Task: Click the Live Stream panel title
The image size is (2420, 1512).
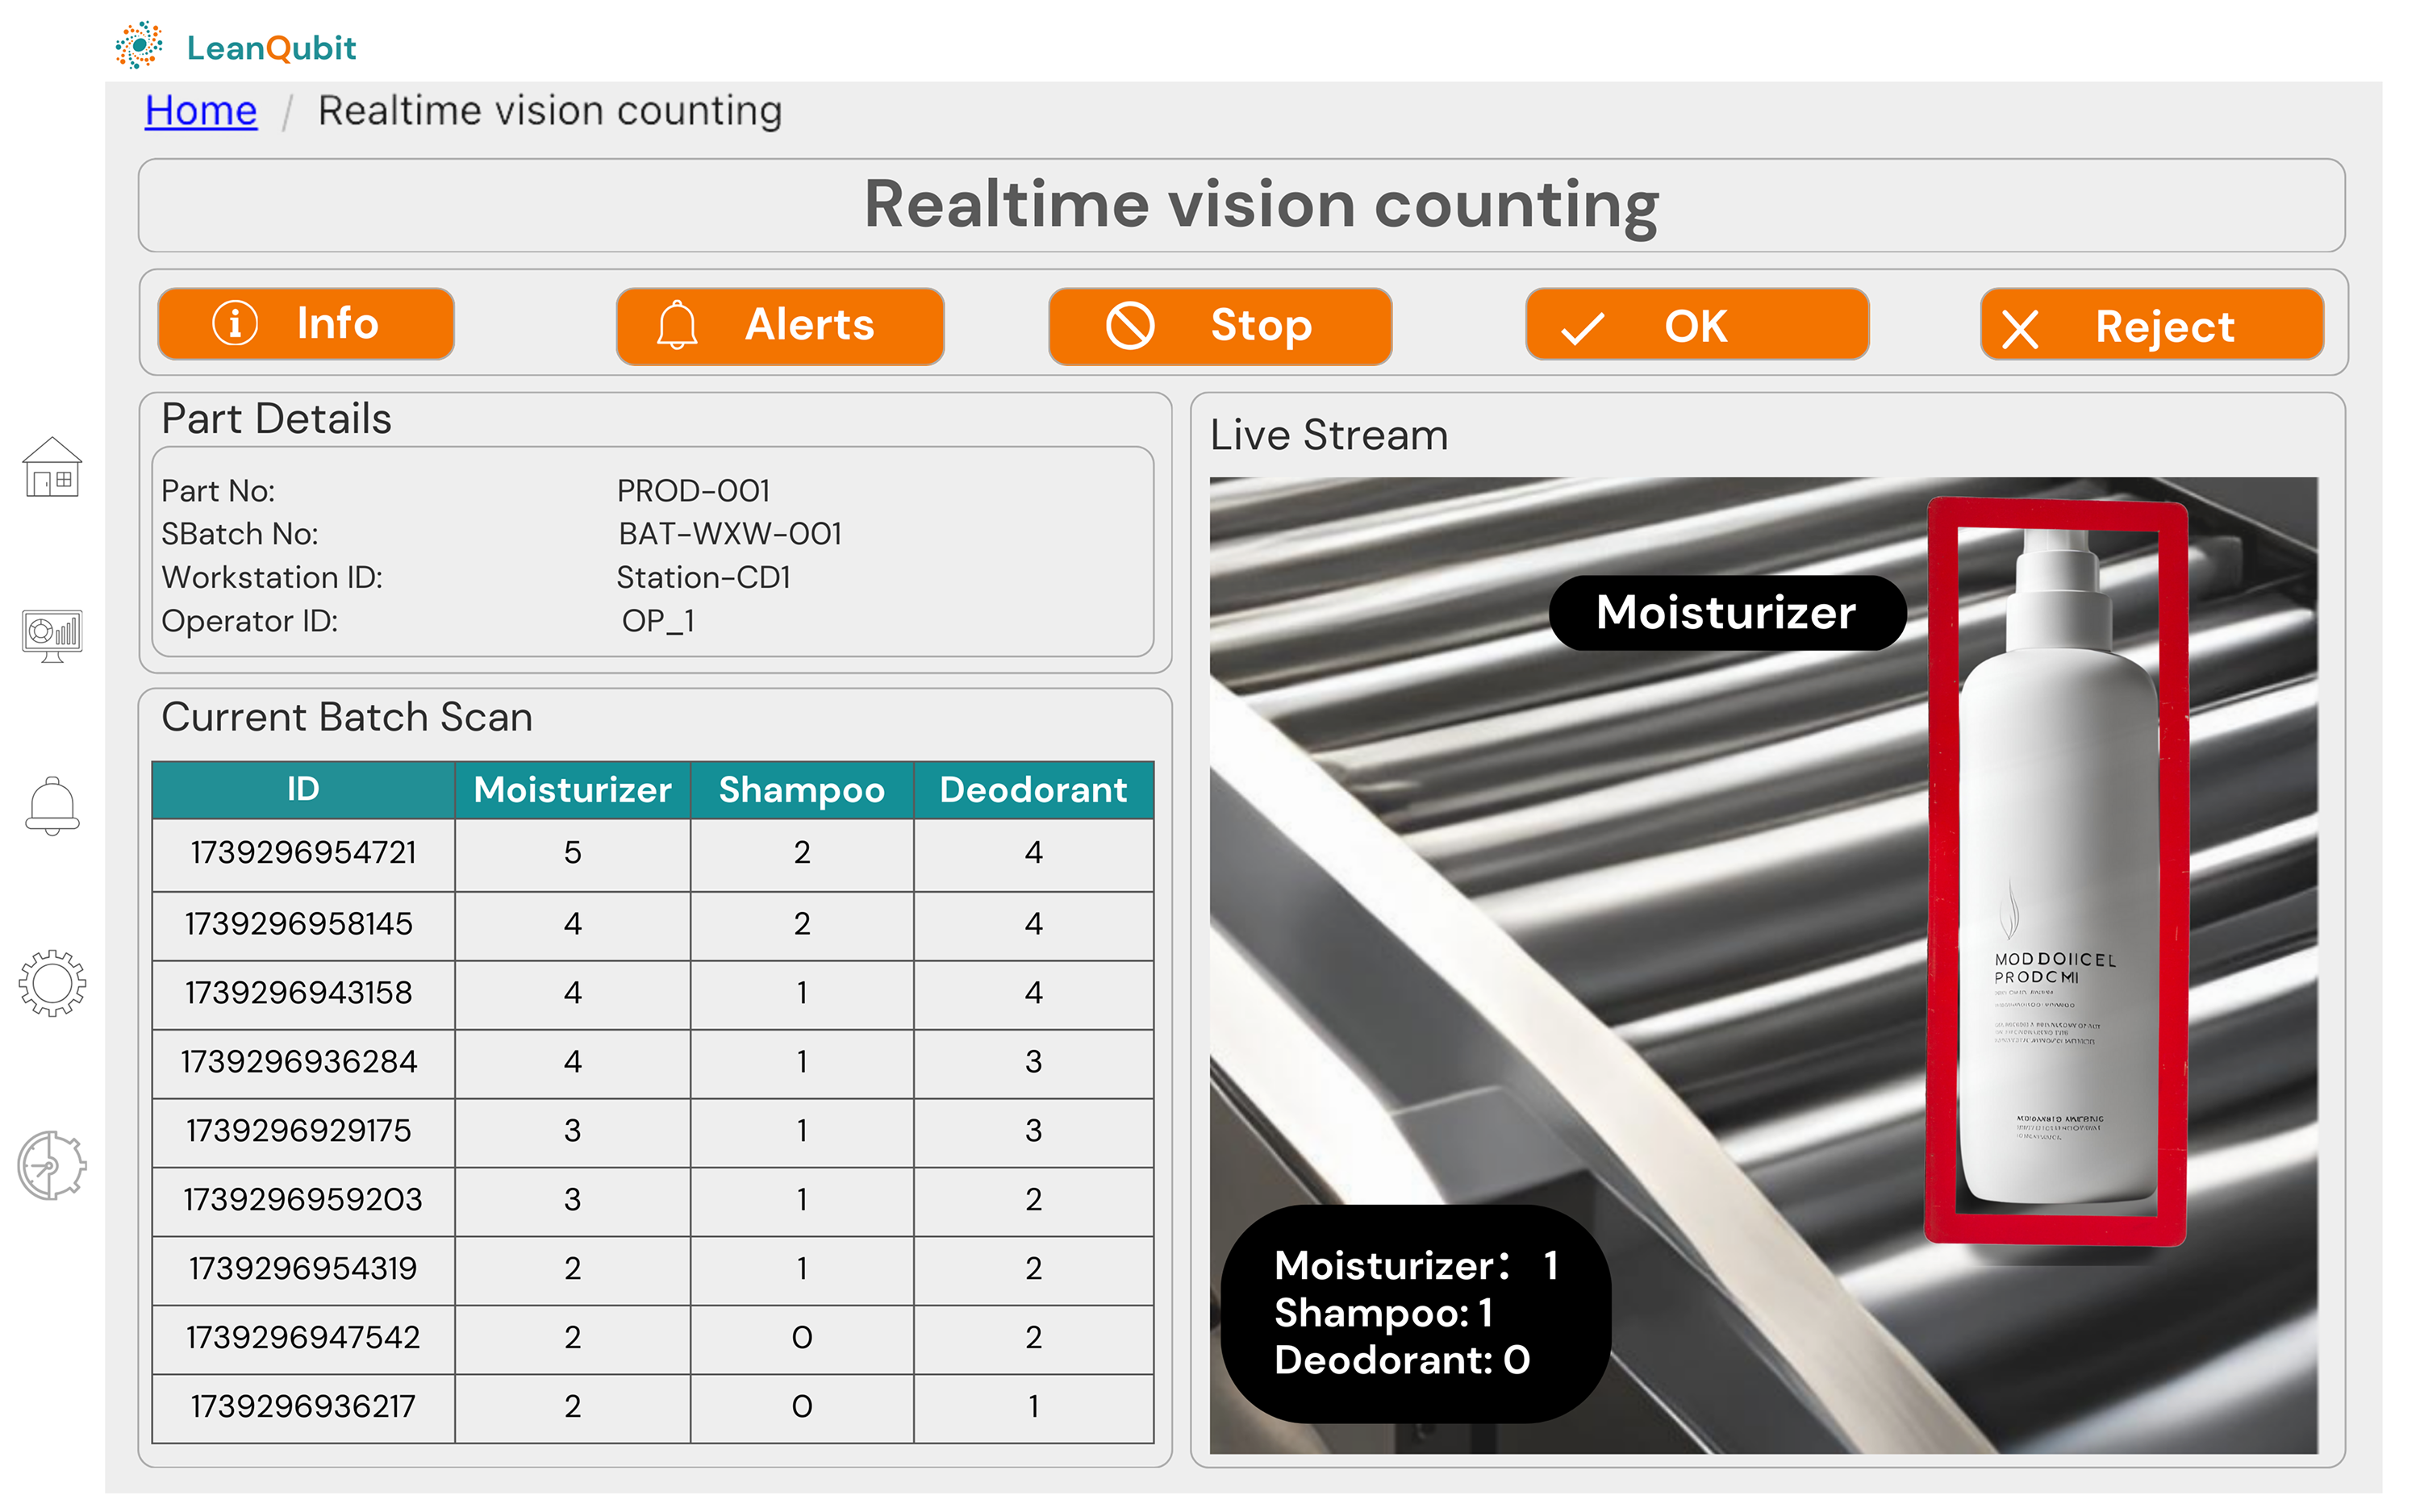Action: [1329, 435]
